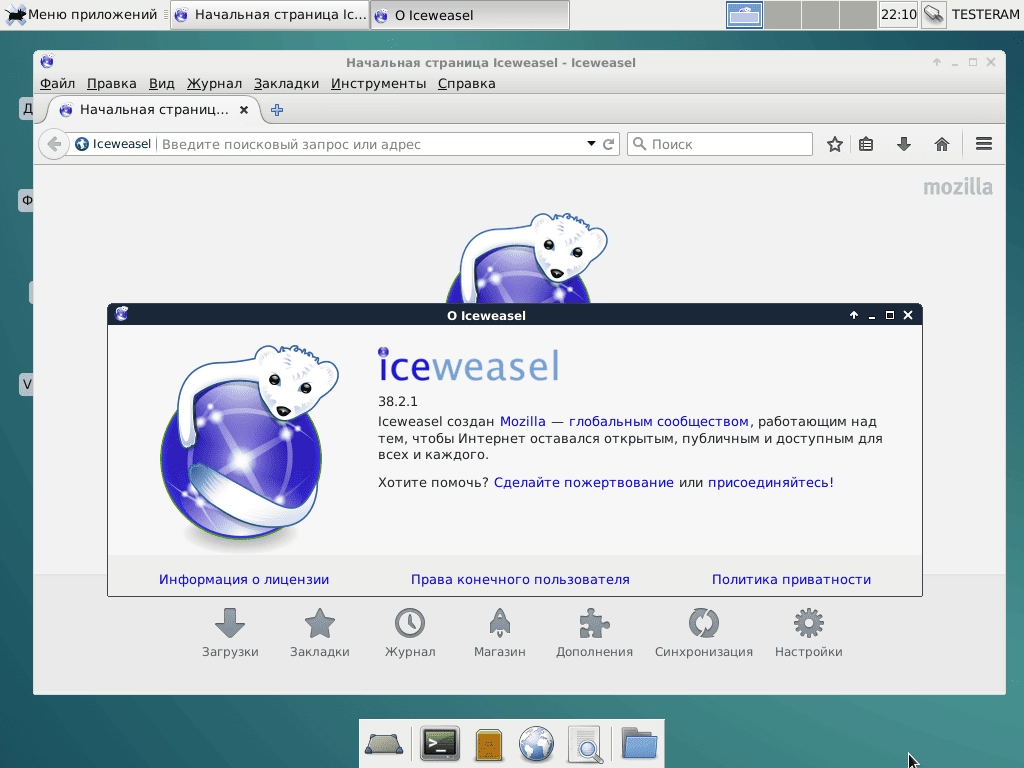Click the bookmark star icon in toolbar
This screenshot has height=768, width=1024.
[835, 144]
